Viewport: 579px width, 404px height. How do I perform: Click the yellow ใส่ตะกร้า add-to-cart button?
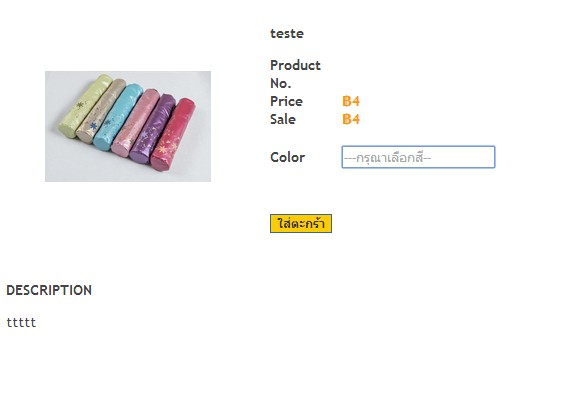[x=301, y=223]
